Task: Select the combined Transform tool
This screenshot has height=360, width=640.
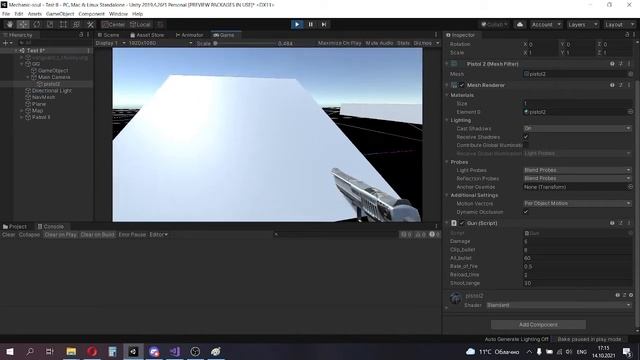Action: click(76, 24)
